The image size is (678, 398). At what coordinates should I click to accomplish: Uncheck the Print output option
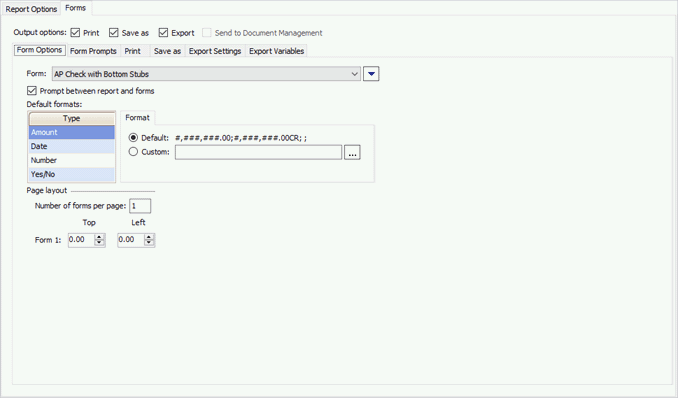tap(75, 33)
